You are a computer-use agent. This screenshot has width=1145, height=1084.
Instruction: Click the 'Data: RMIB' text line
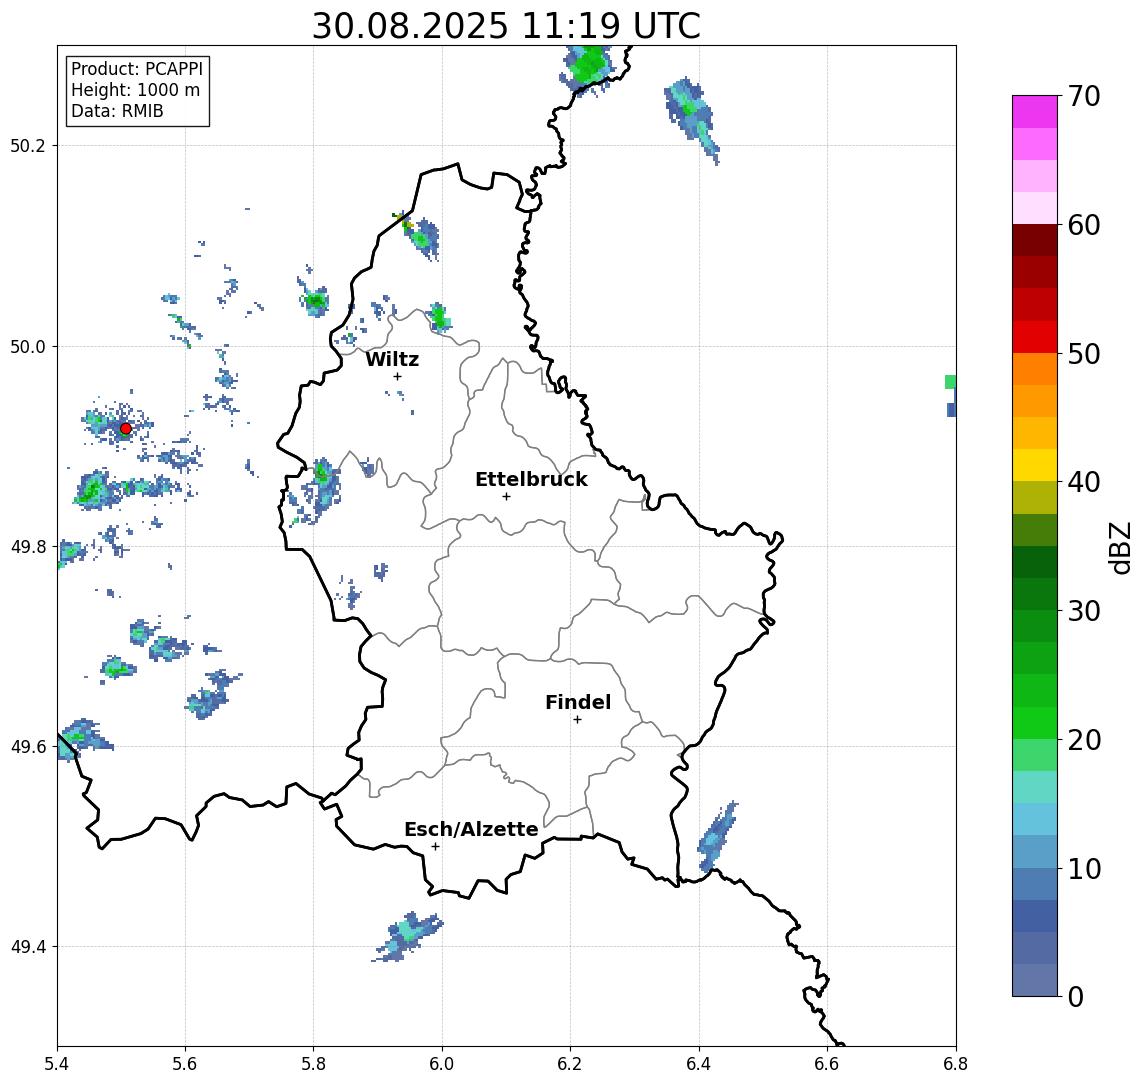pyautogui.click(x=117, y=111)
